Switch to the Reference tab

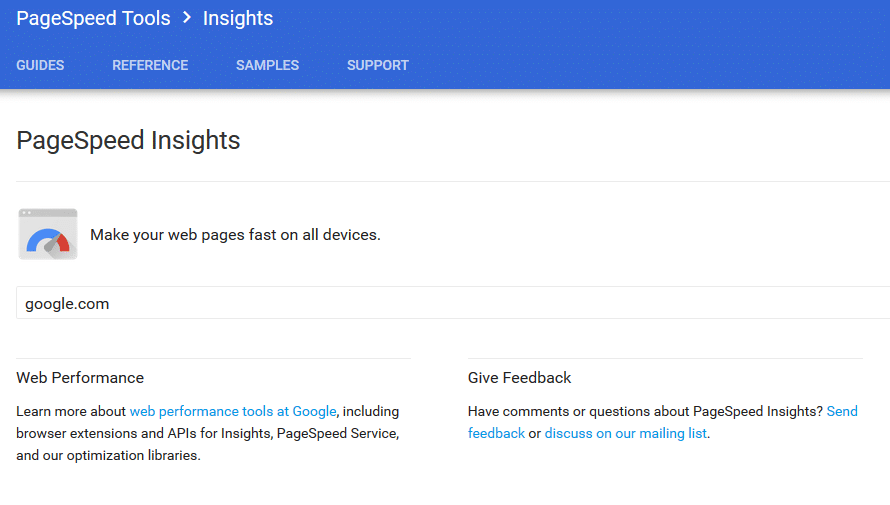click(150, 65)
